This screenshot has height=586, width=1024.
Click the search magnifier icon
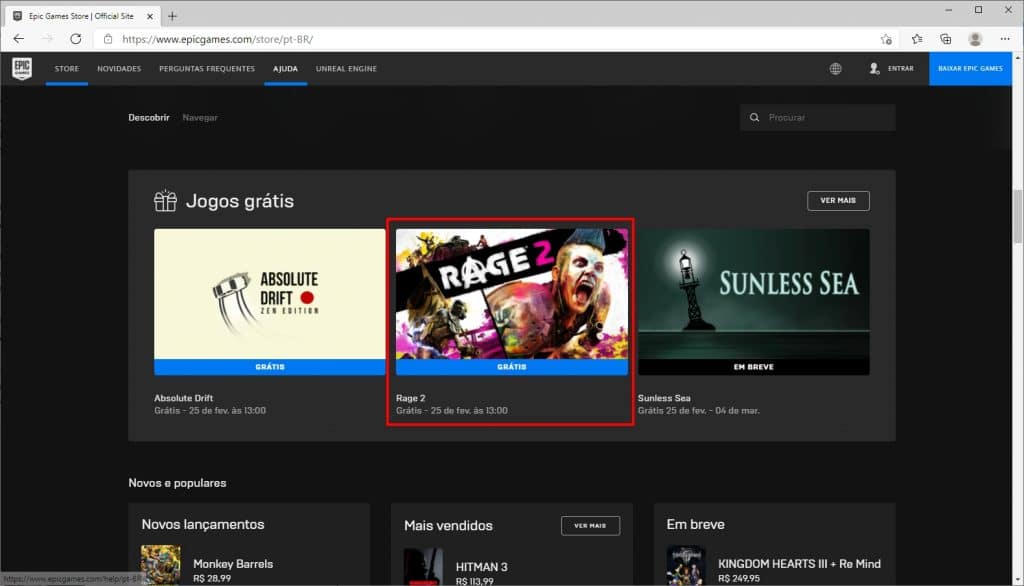(754, 118)
